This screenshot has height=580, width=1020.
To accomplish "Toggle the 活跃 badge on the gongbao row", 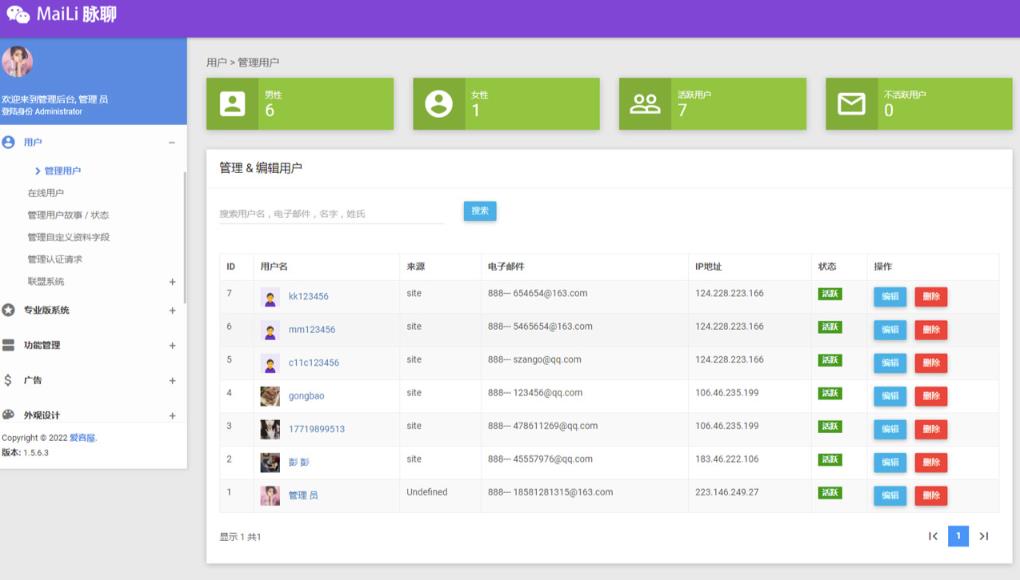I will coord(828,394).
